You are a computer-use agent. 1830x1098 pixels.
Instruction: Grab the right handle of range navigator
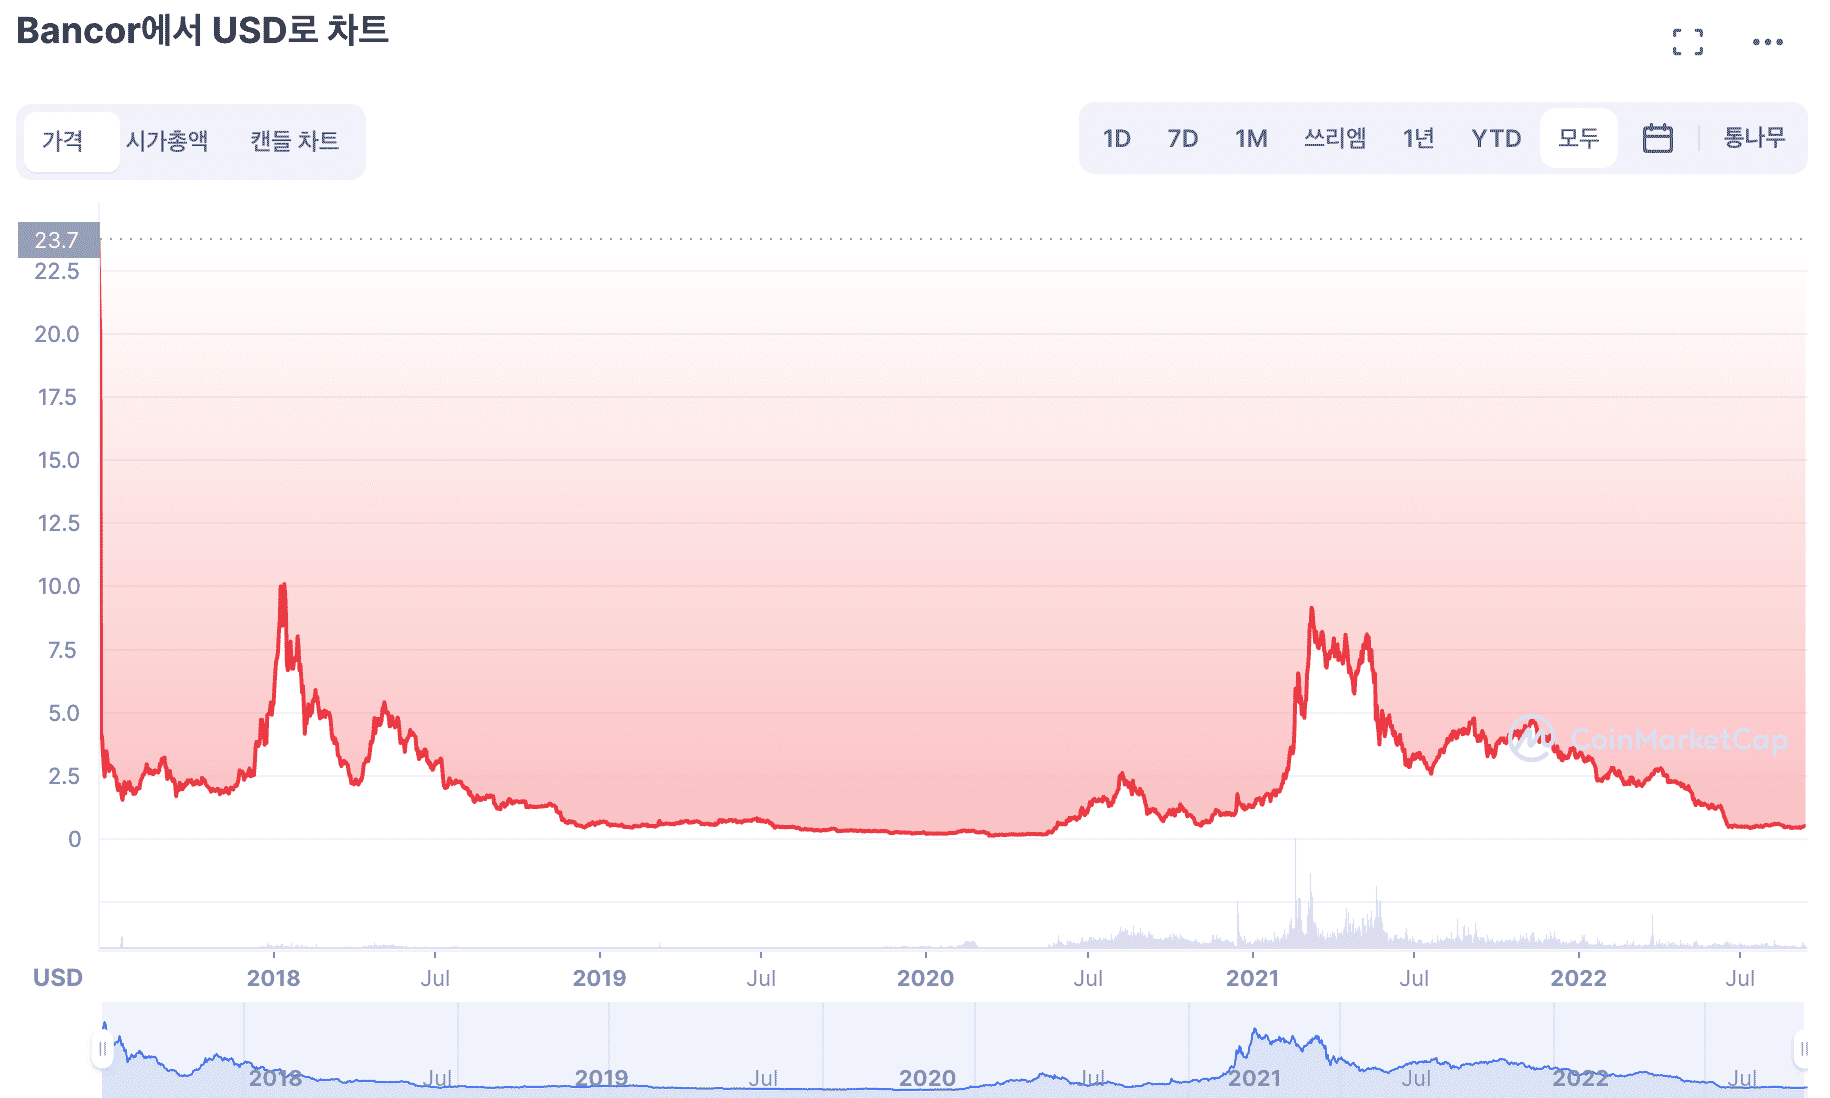pos(1801,1049)
